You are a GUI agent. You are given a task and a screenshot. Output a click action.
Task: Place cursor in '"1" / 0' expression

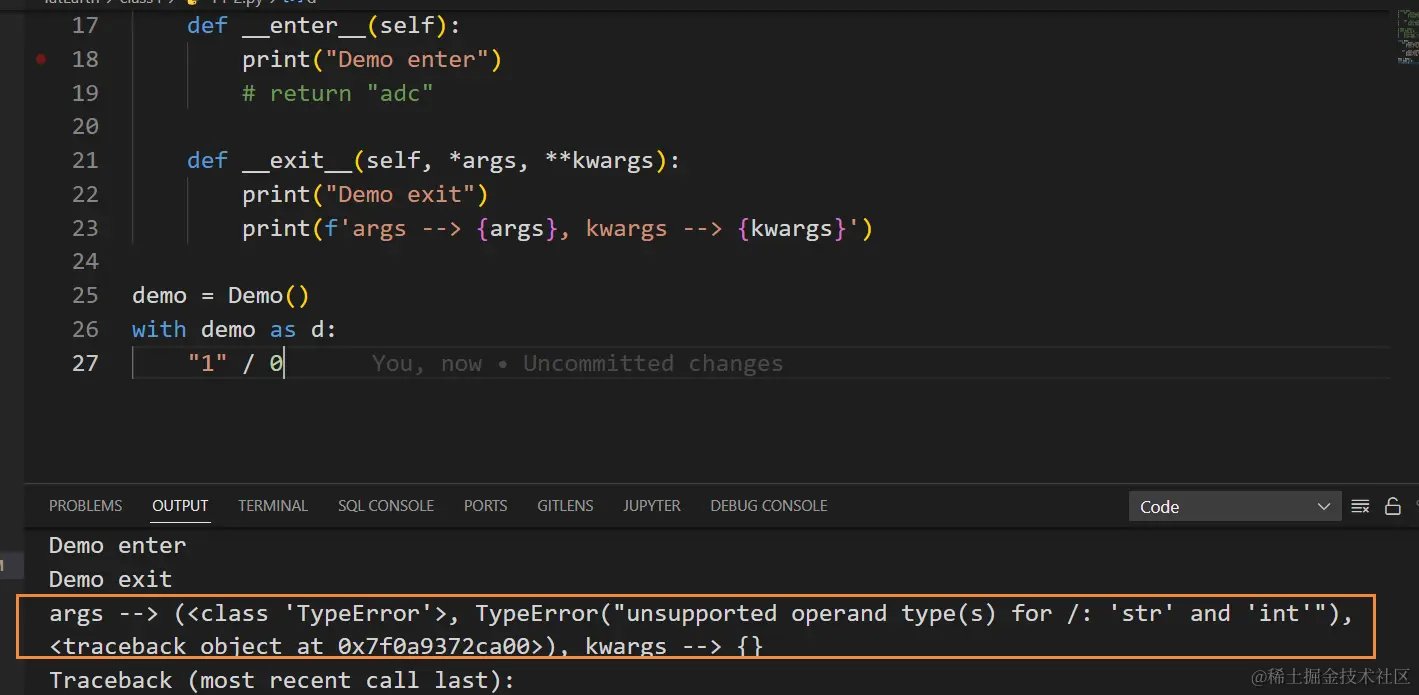click(x=236, y=363)
